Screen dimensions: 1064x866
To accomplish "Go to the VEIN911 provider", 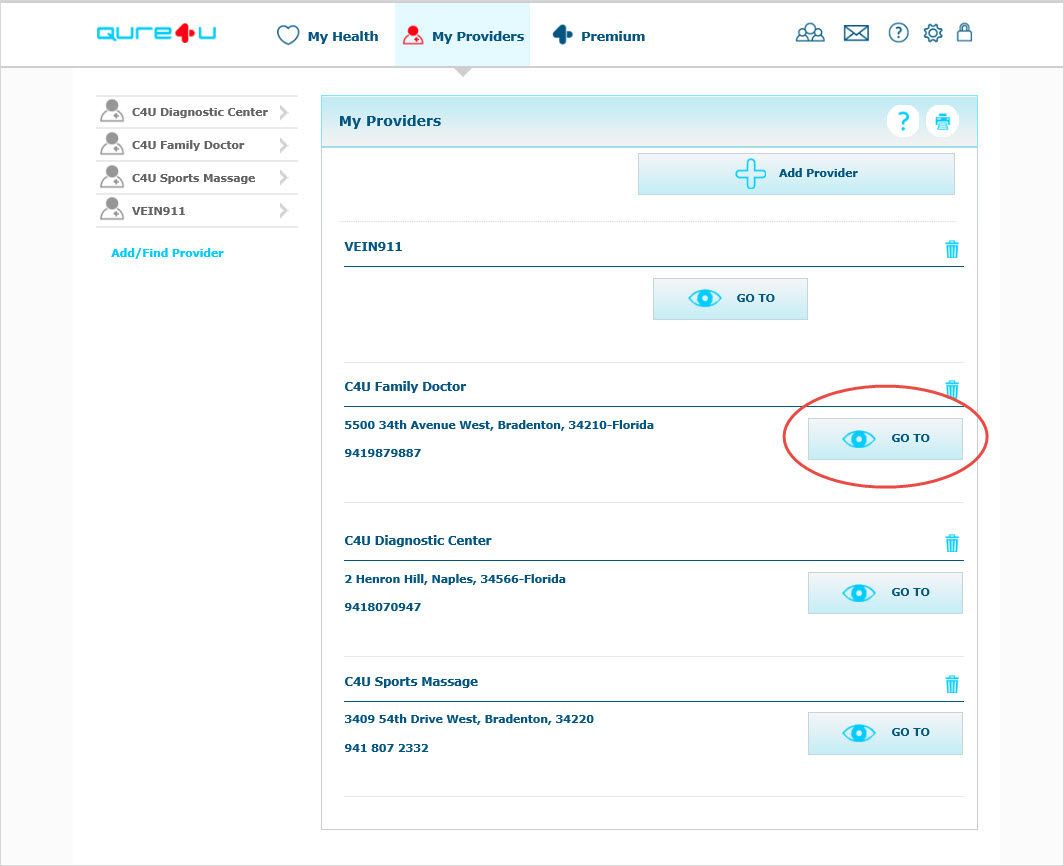I will coord(730,299).
